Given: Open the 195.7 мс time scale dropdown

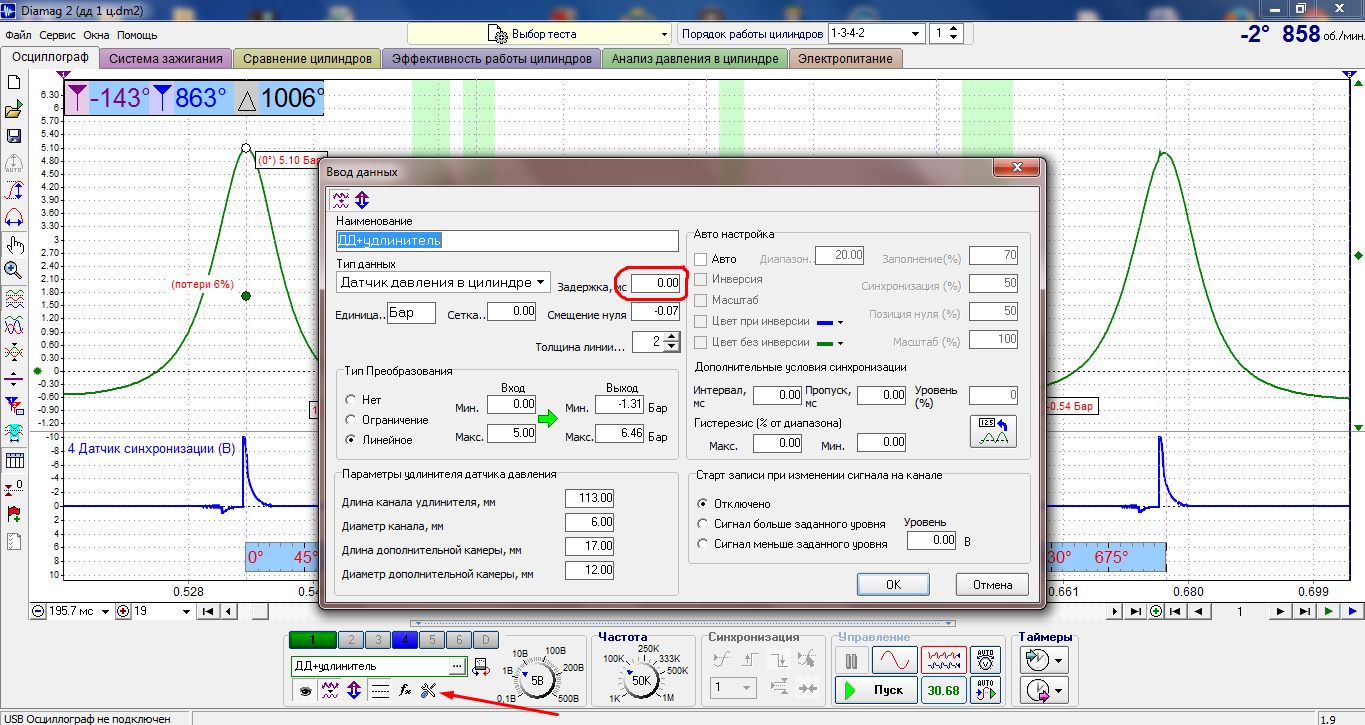Looking at the screenshot, I should click(106, 611).
